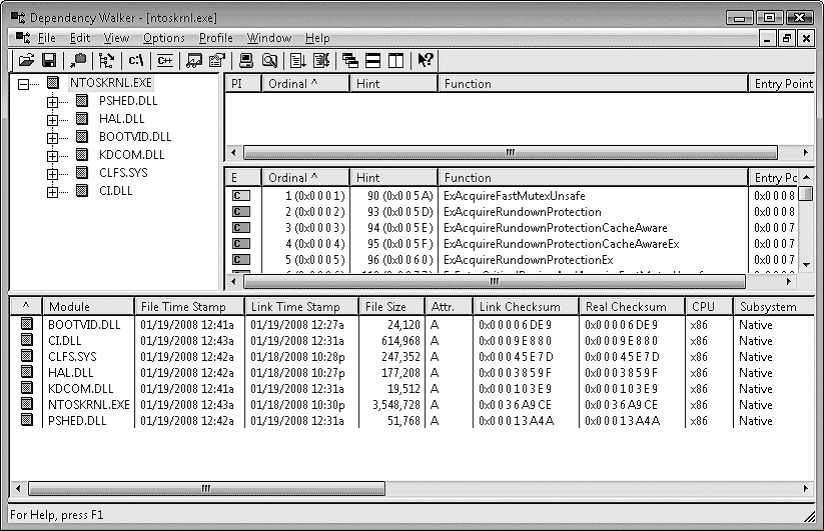Expand the CLFS.SYS tree node

coord(52,174)
